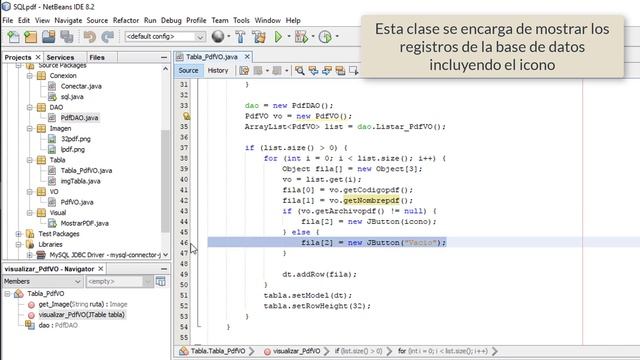Close the Navigator panel tab
Screen dimensions: 640x360
100,269
